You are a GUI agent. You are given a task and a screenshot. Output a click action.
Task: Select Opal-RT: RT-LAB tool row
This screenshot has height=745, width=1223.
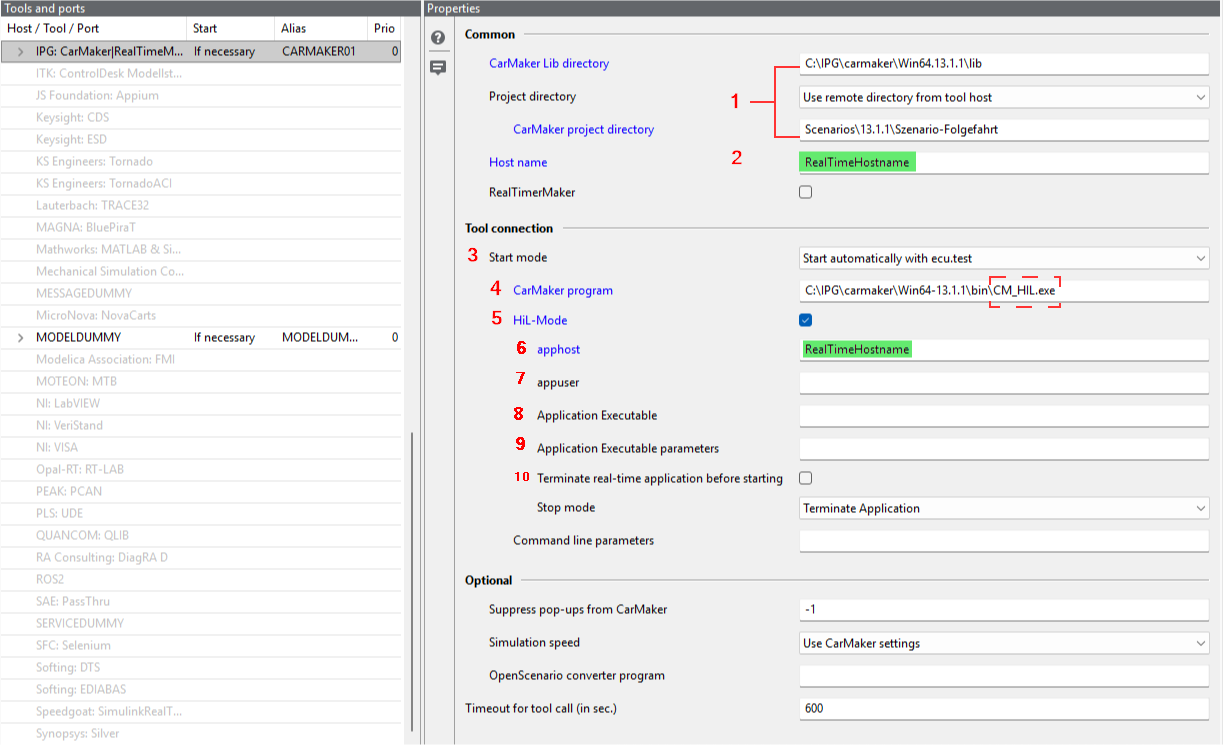(x=200, y=469)
